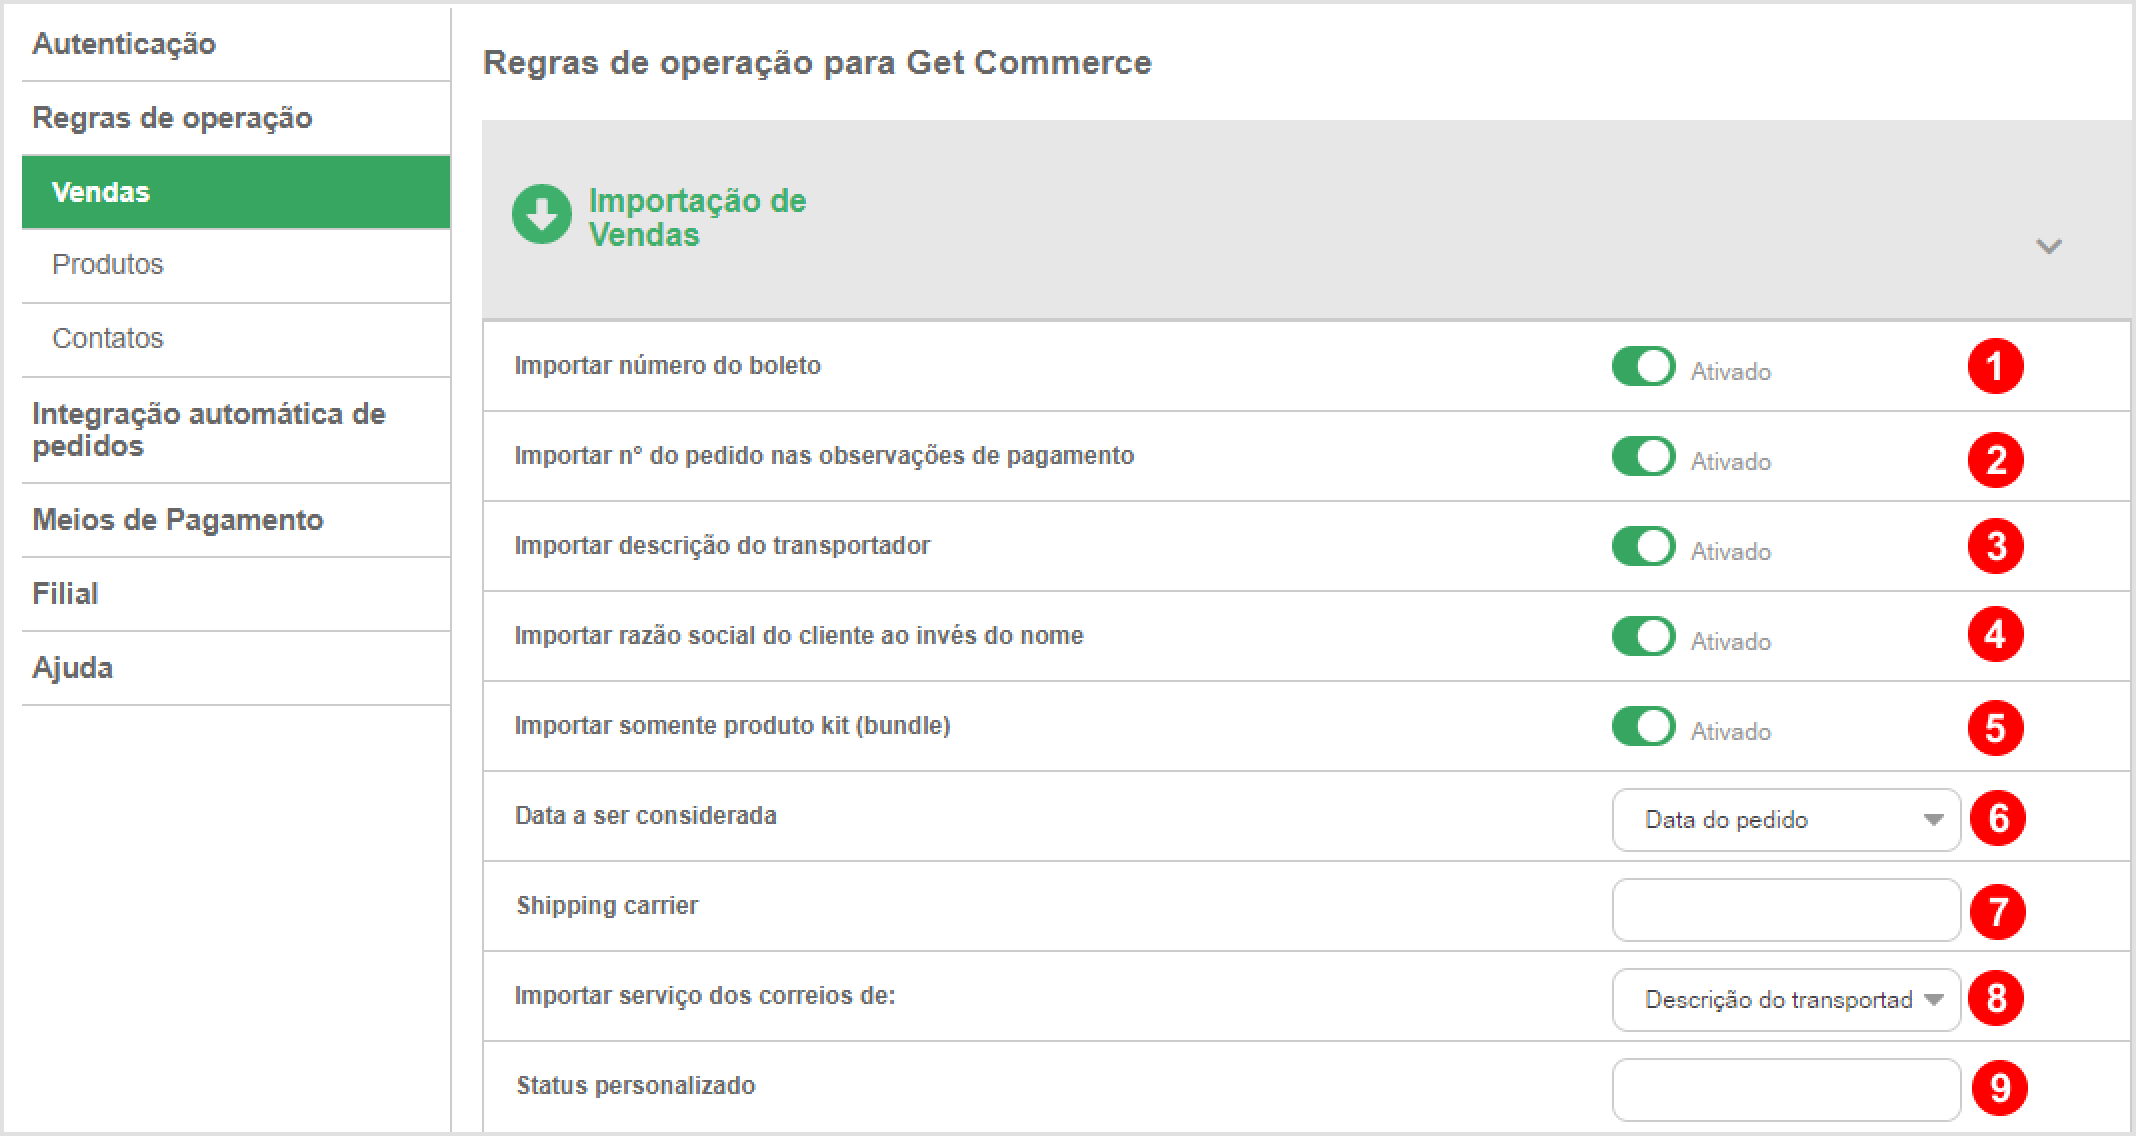Click red marker number 3
Screen dimensions: 2136x1136
pyautogui.click(x=1995, y=546)
